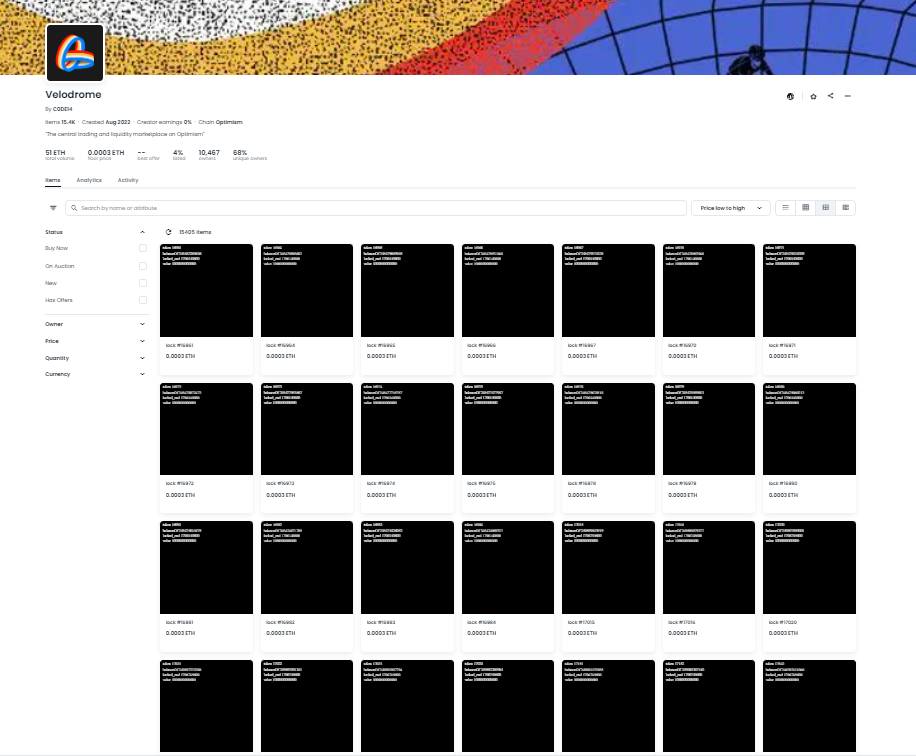The width and height of the screenshot is (916, 756).
Task: Open creator profile link after By
Action: pyautogui.click(x=63, y=109)
